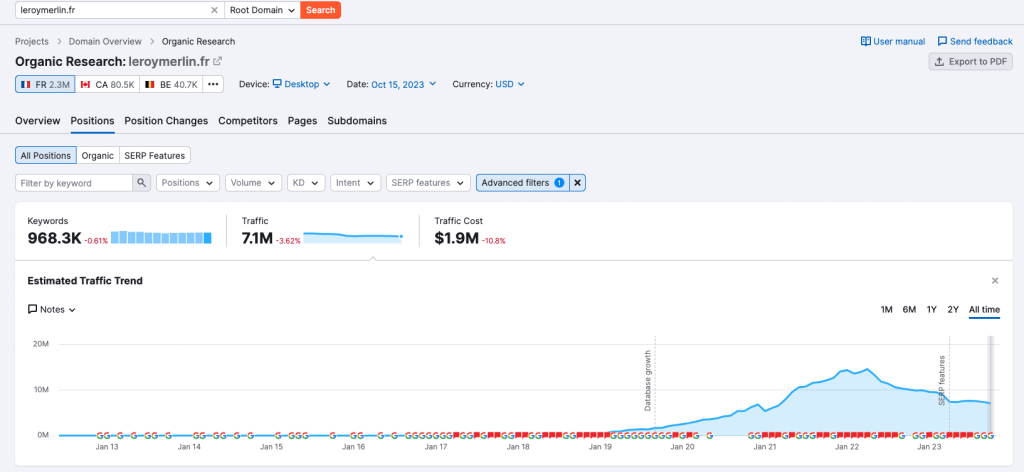Close the Estimated Traffic Trend panel
Viewport: 1024px width, 472px height.
[x=994, y=281]
